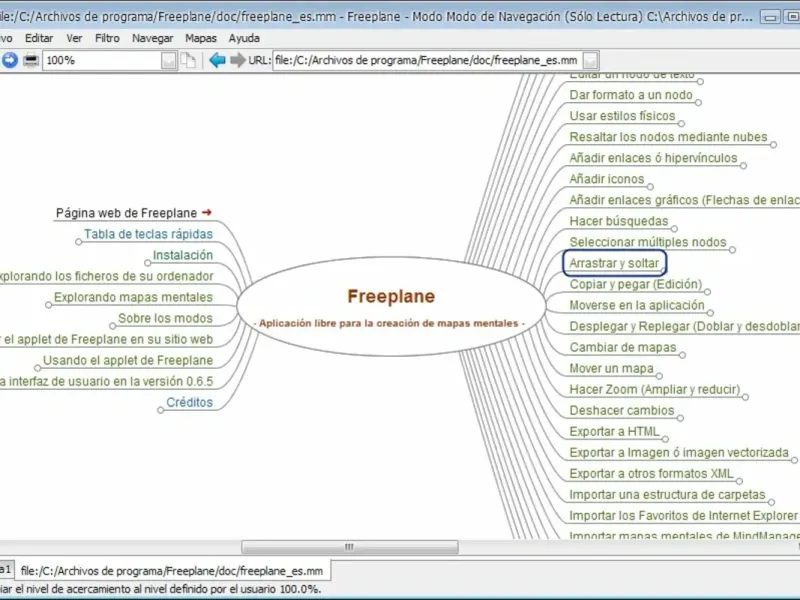
Task: Select the Mover un mapa node
Action: 611,368
